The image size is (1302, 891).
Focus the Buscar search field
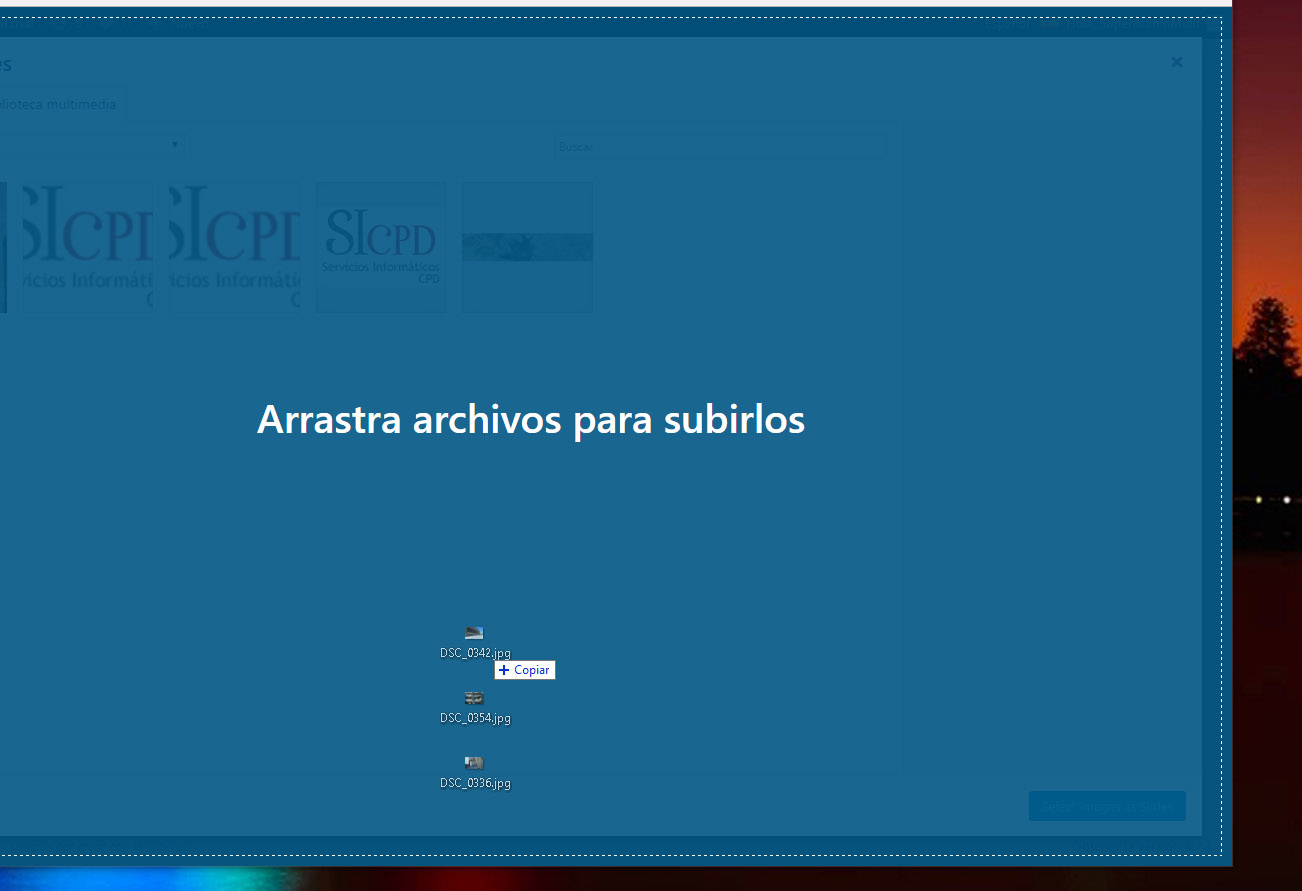[720, 147]
